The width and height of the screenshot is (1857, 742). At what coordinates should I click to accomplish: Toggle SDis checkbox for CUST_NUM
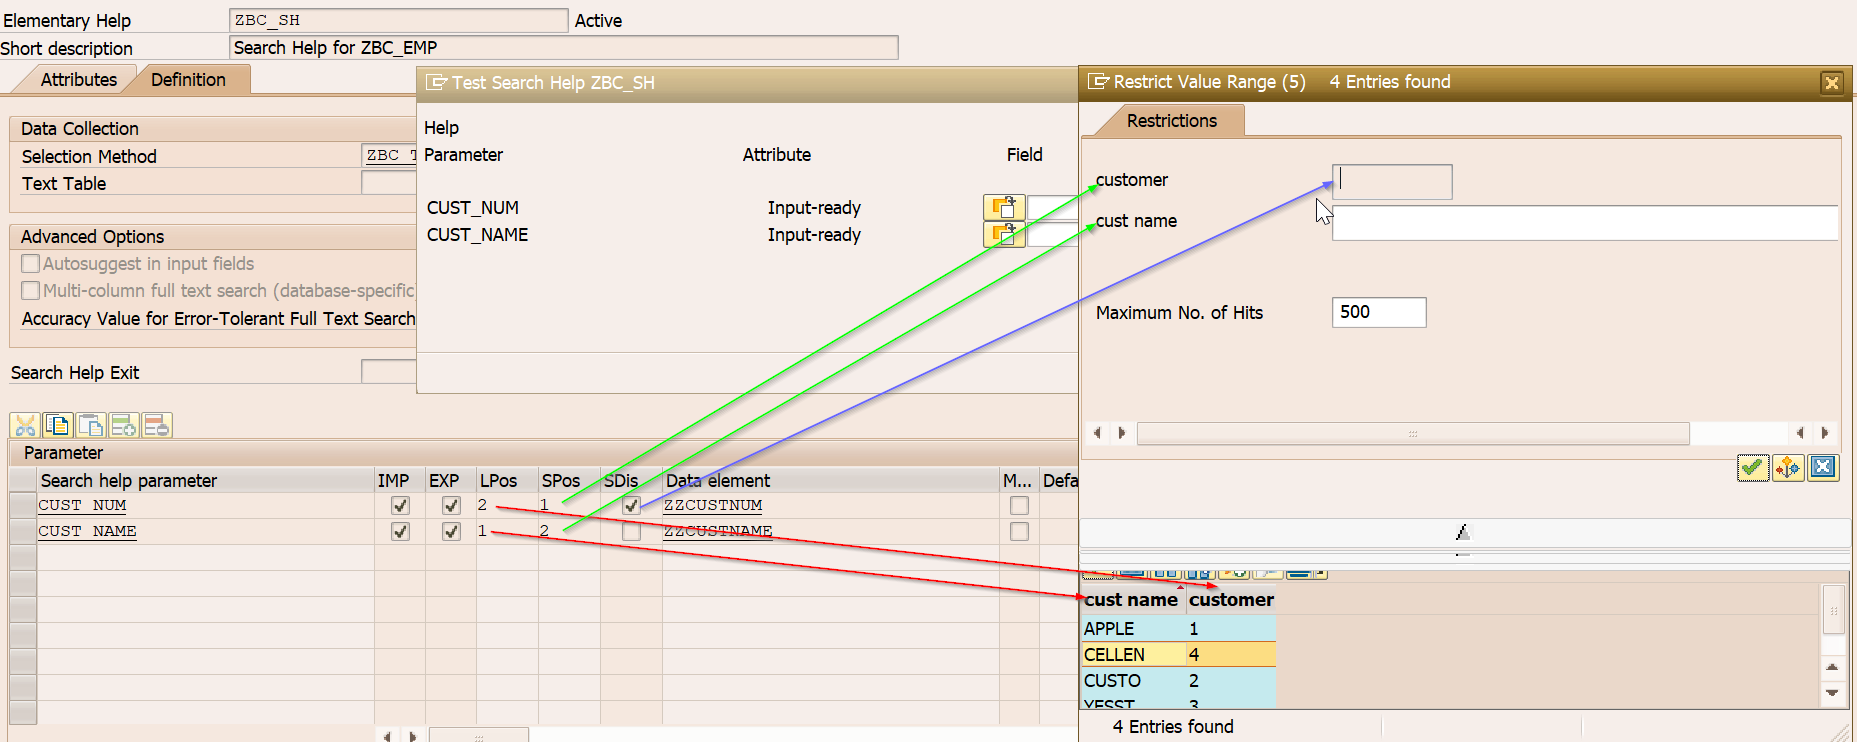[631, 506]
